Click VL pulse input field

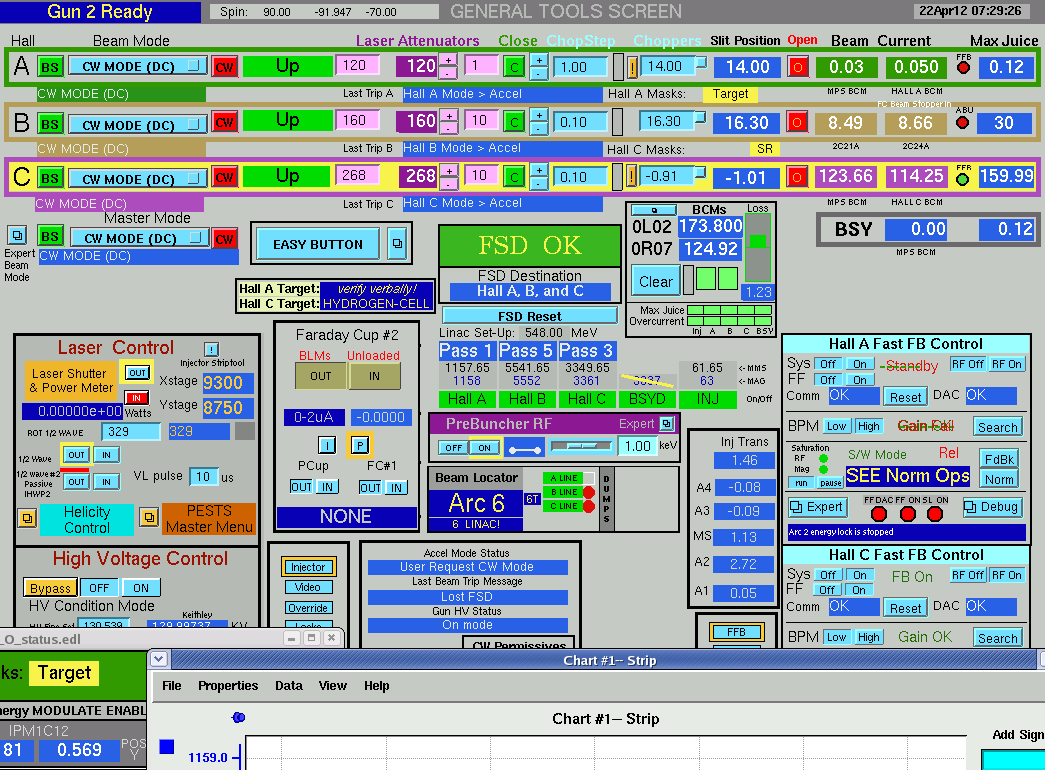coord(203,477)
